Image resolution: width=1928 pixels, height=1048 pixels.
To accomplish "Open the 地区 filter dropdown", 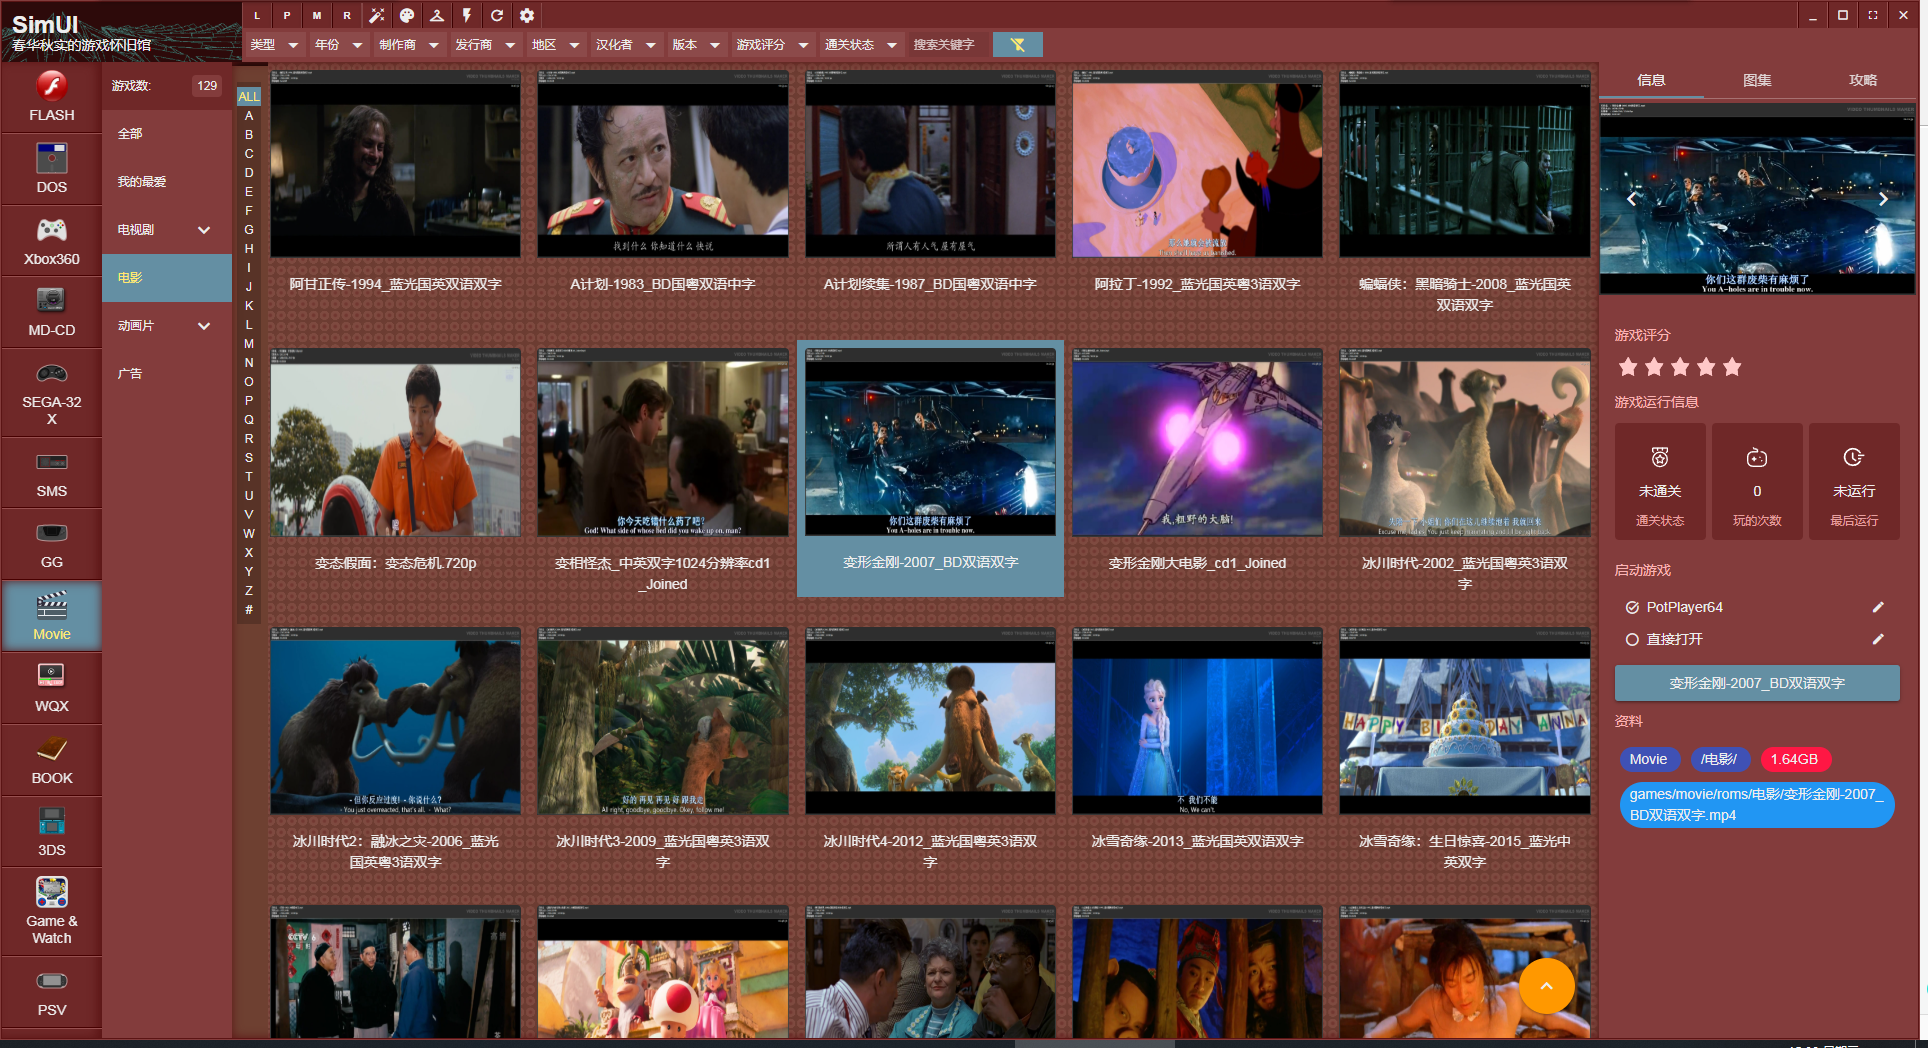I will pyautogui.click(x=556, y=45).
